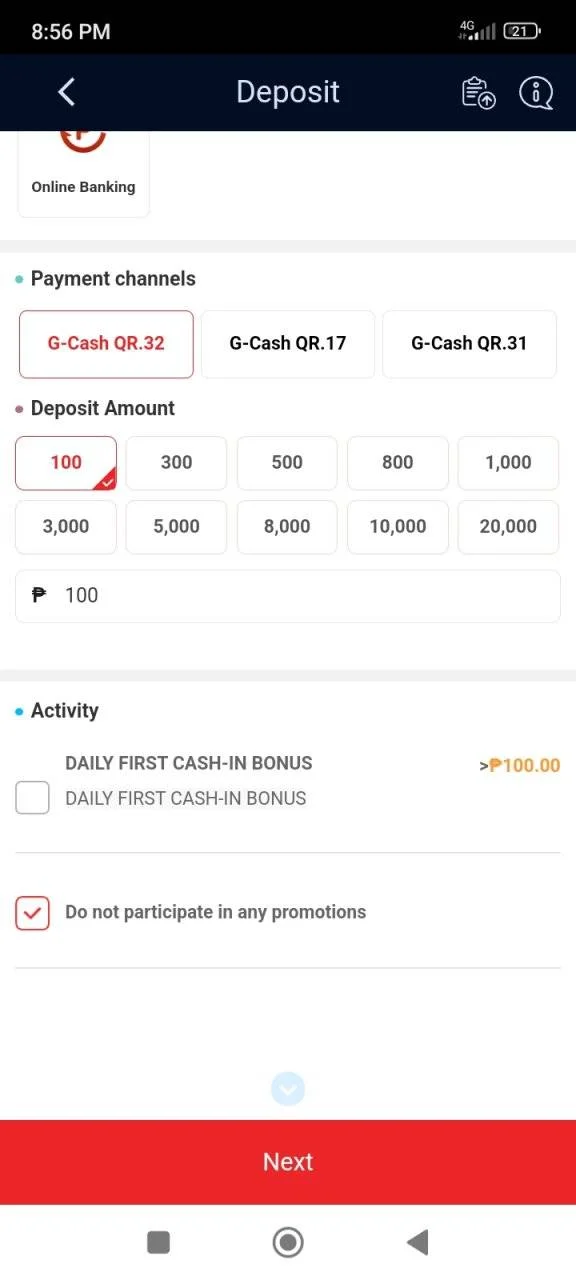The height and width of the screenshot is (1280, 576).
Task: Tap the battery indicator in status bar
Action: [521, 31]
